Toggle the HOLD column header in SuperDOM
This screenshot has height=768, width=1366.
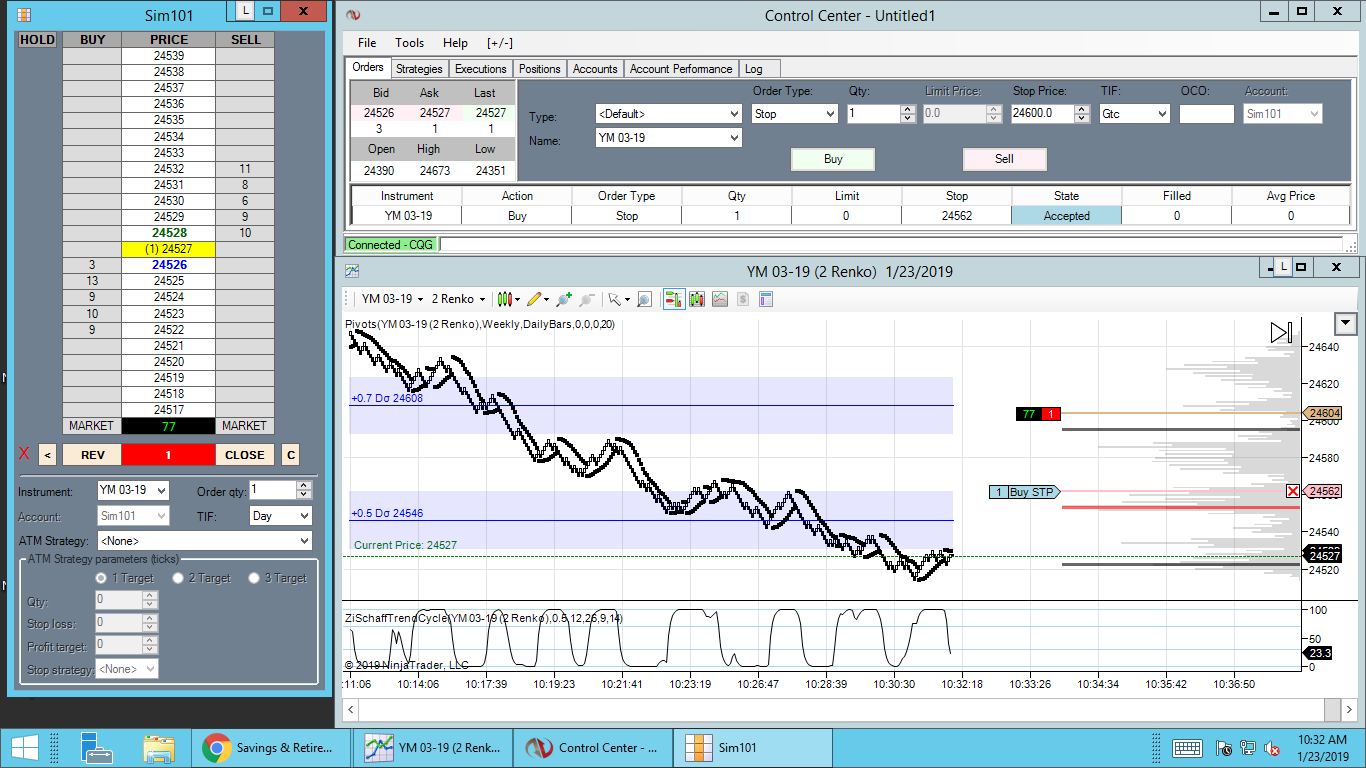(x=38, y=40)
